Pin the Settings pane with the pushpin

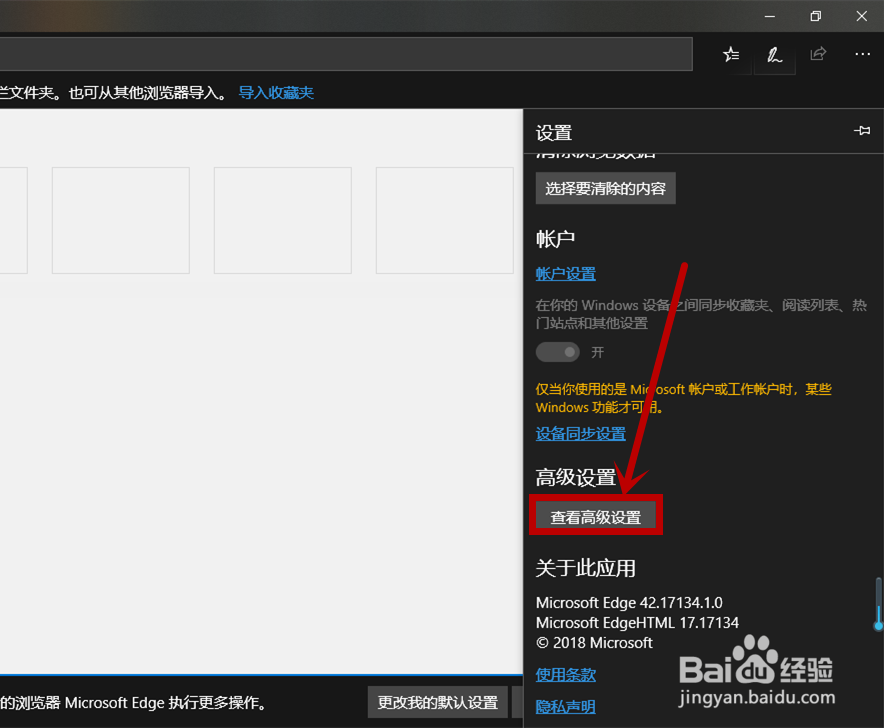(x=862, y=131)
